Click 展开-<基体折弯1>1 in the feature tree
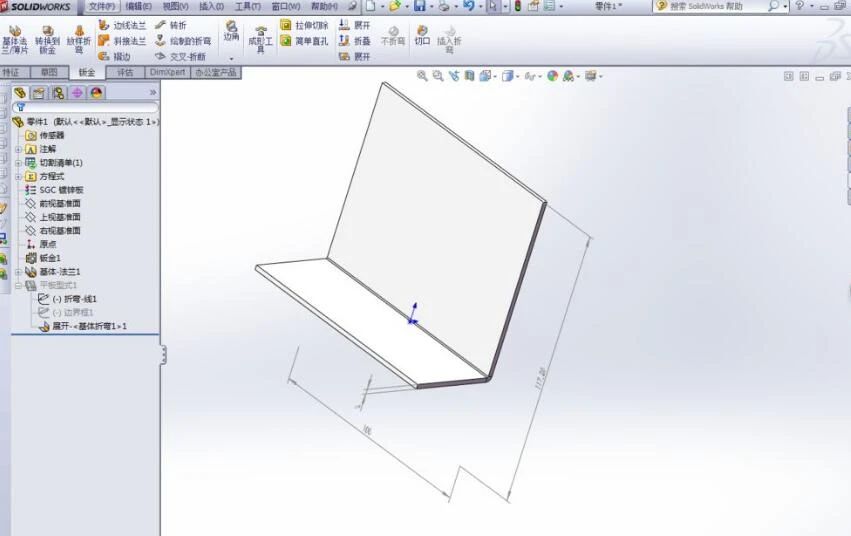Image resolution: width=851 pixels, height=536 pixels. click(88, 326)
